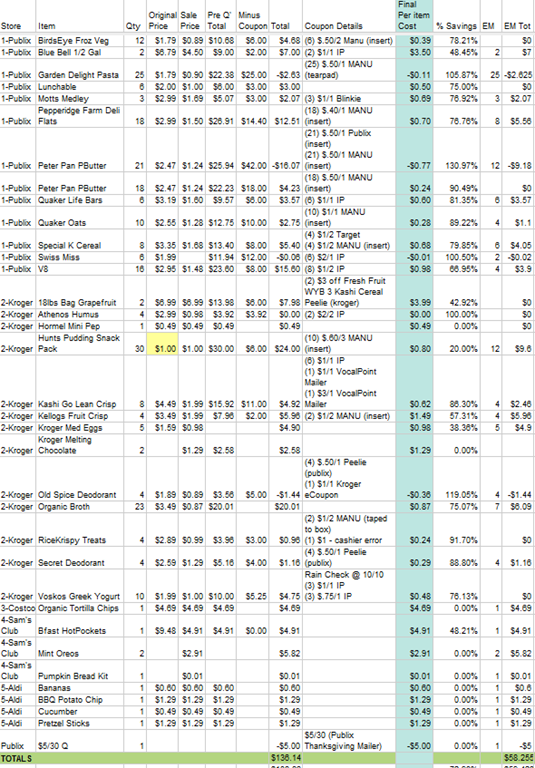Select the 'Thanksgiving Mailer' coupon details cell

click(349, 741)
